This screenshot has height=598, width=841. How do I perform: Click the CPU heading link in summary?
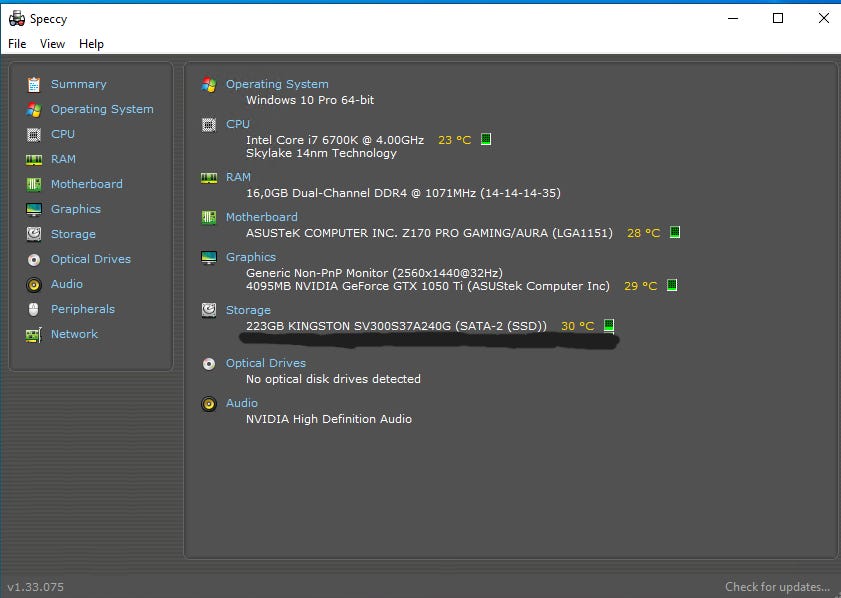point(238,124)
